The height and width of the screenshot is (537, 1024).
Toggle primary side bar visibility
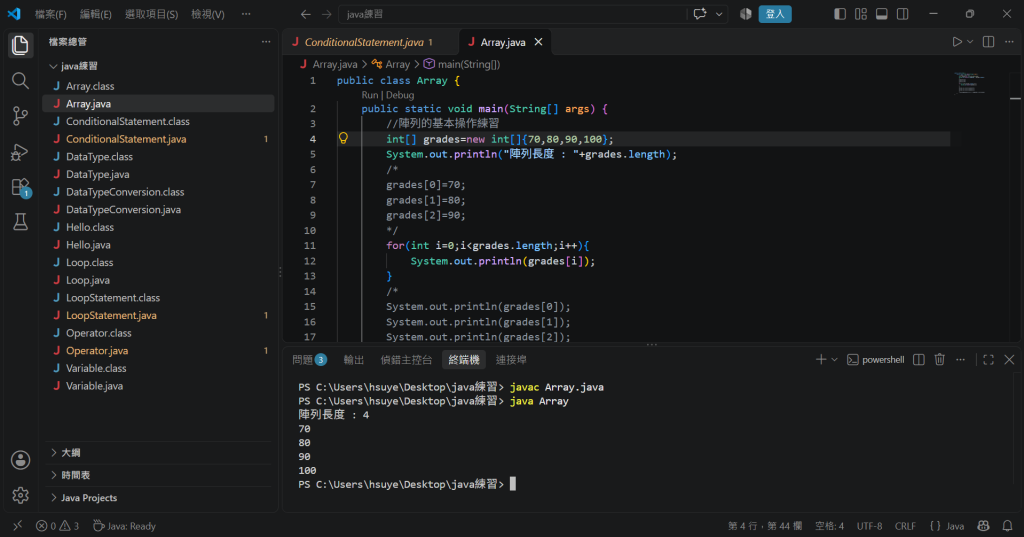840,14
